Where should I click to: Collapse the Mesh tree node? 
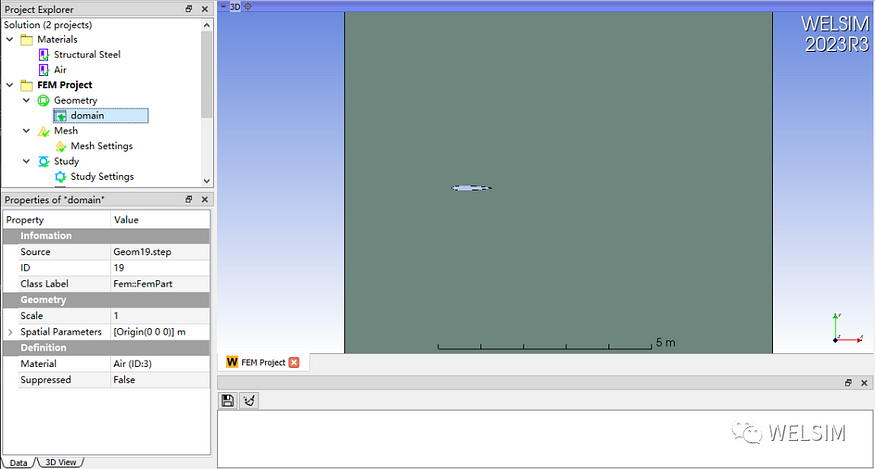coord(26,131)
